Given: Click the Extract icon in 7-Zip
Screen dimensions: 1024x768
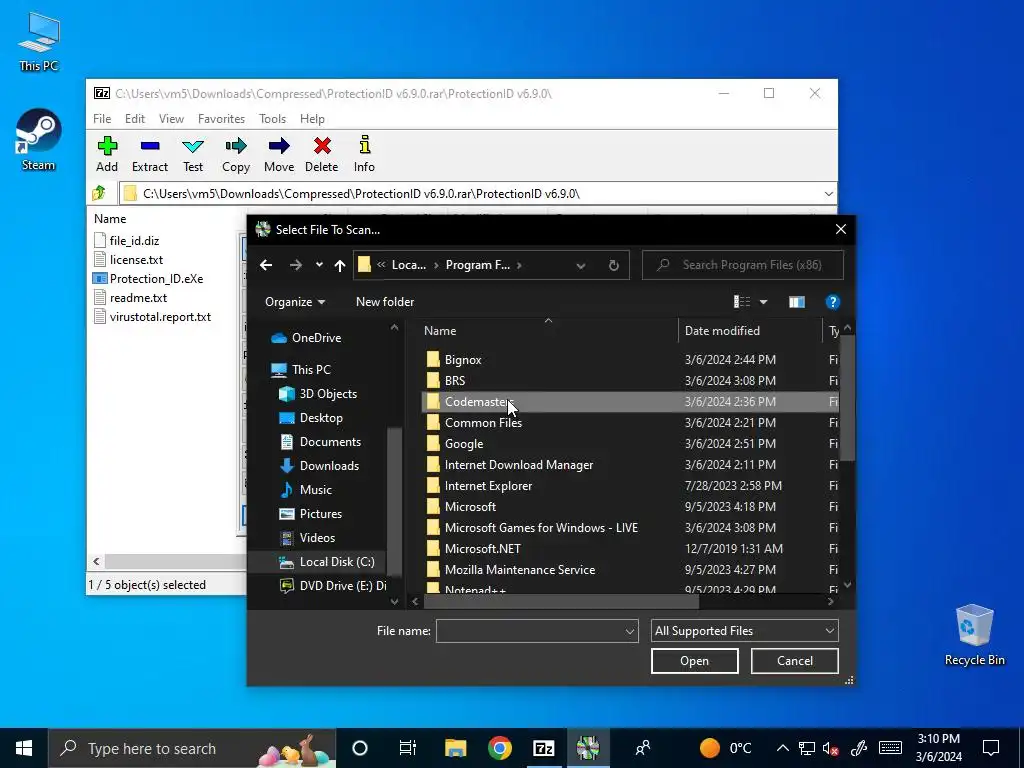Looking at the screenshot, I should tap(150, 154).
